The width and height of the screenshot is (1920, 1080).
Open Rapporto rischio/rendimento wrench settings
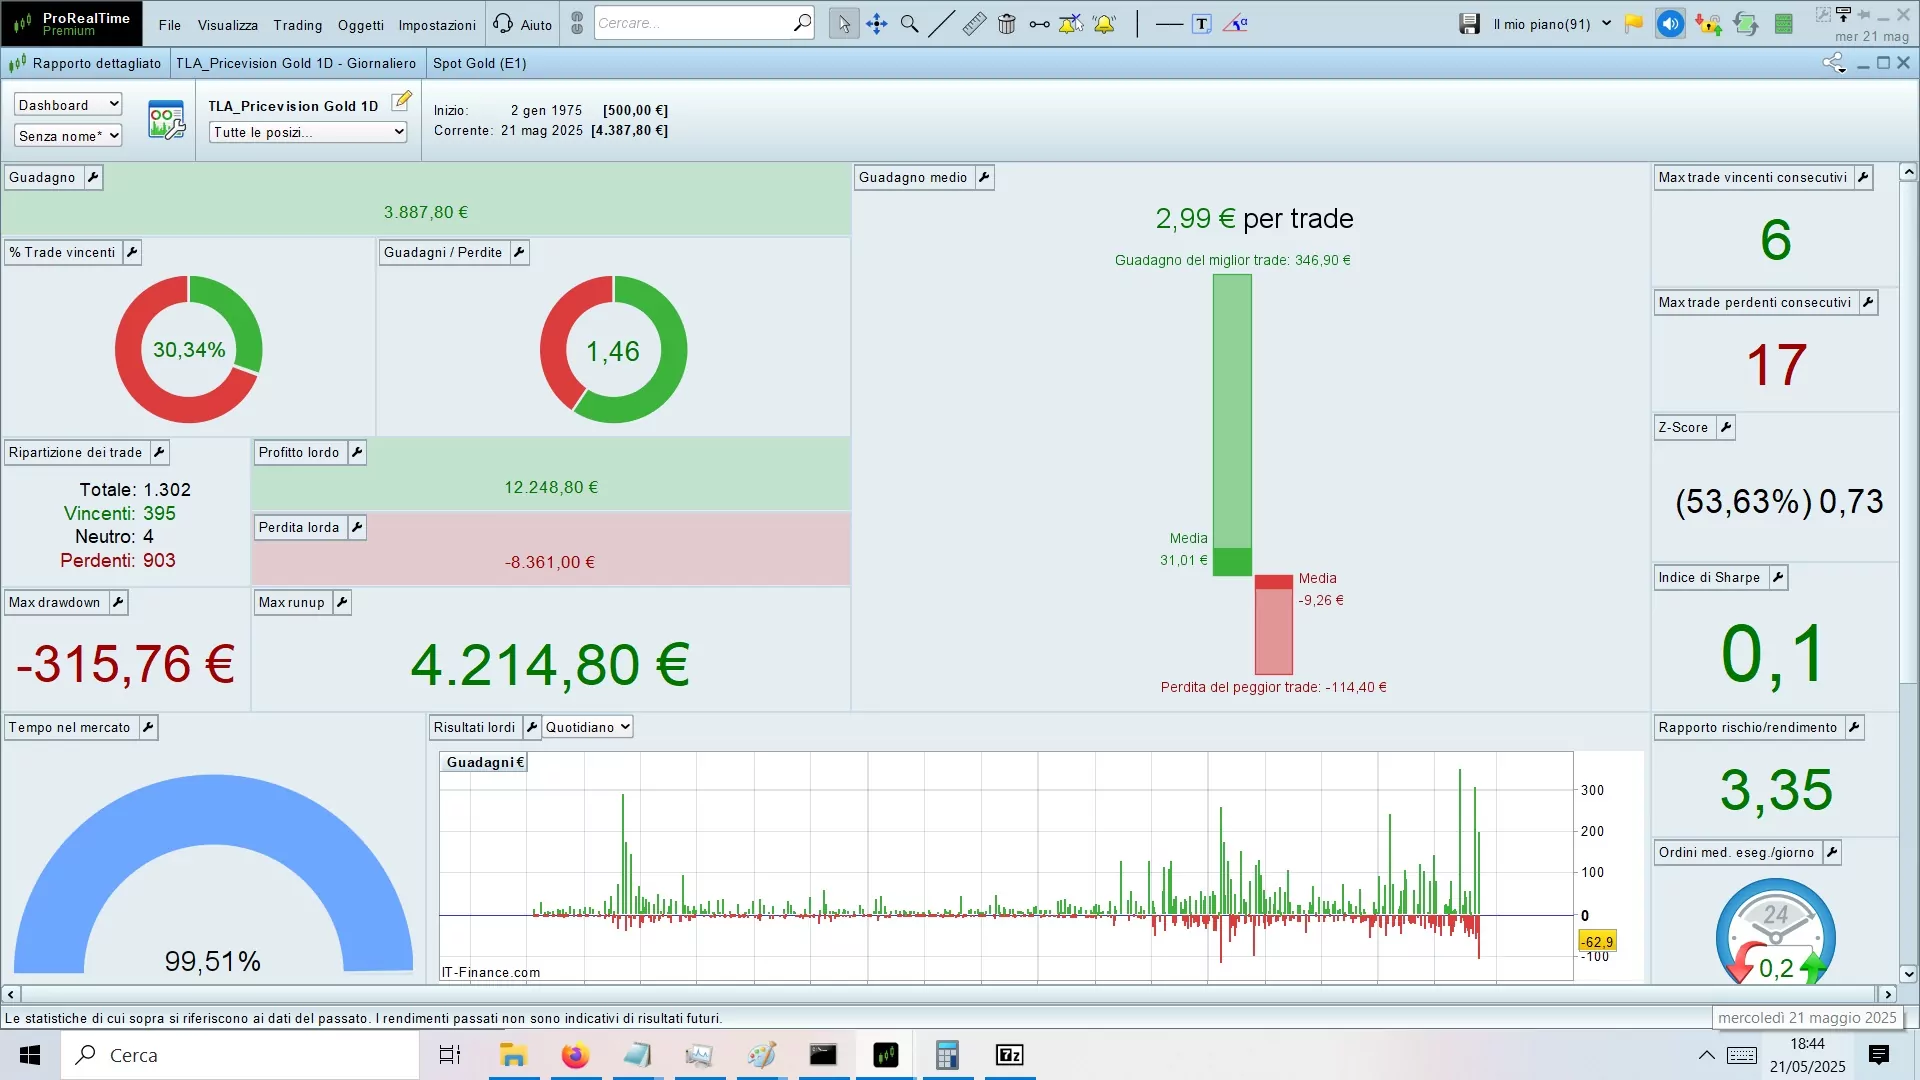click(1855, 728)
